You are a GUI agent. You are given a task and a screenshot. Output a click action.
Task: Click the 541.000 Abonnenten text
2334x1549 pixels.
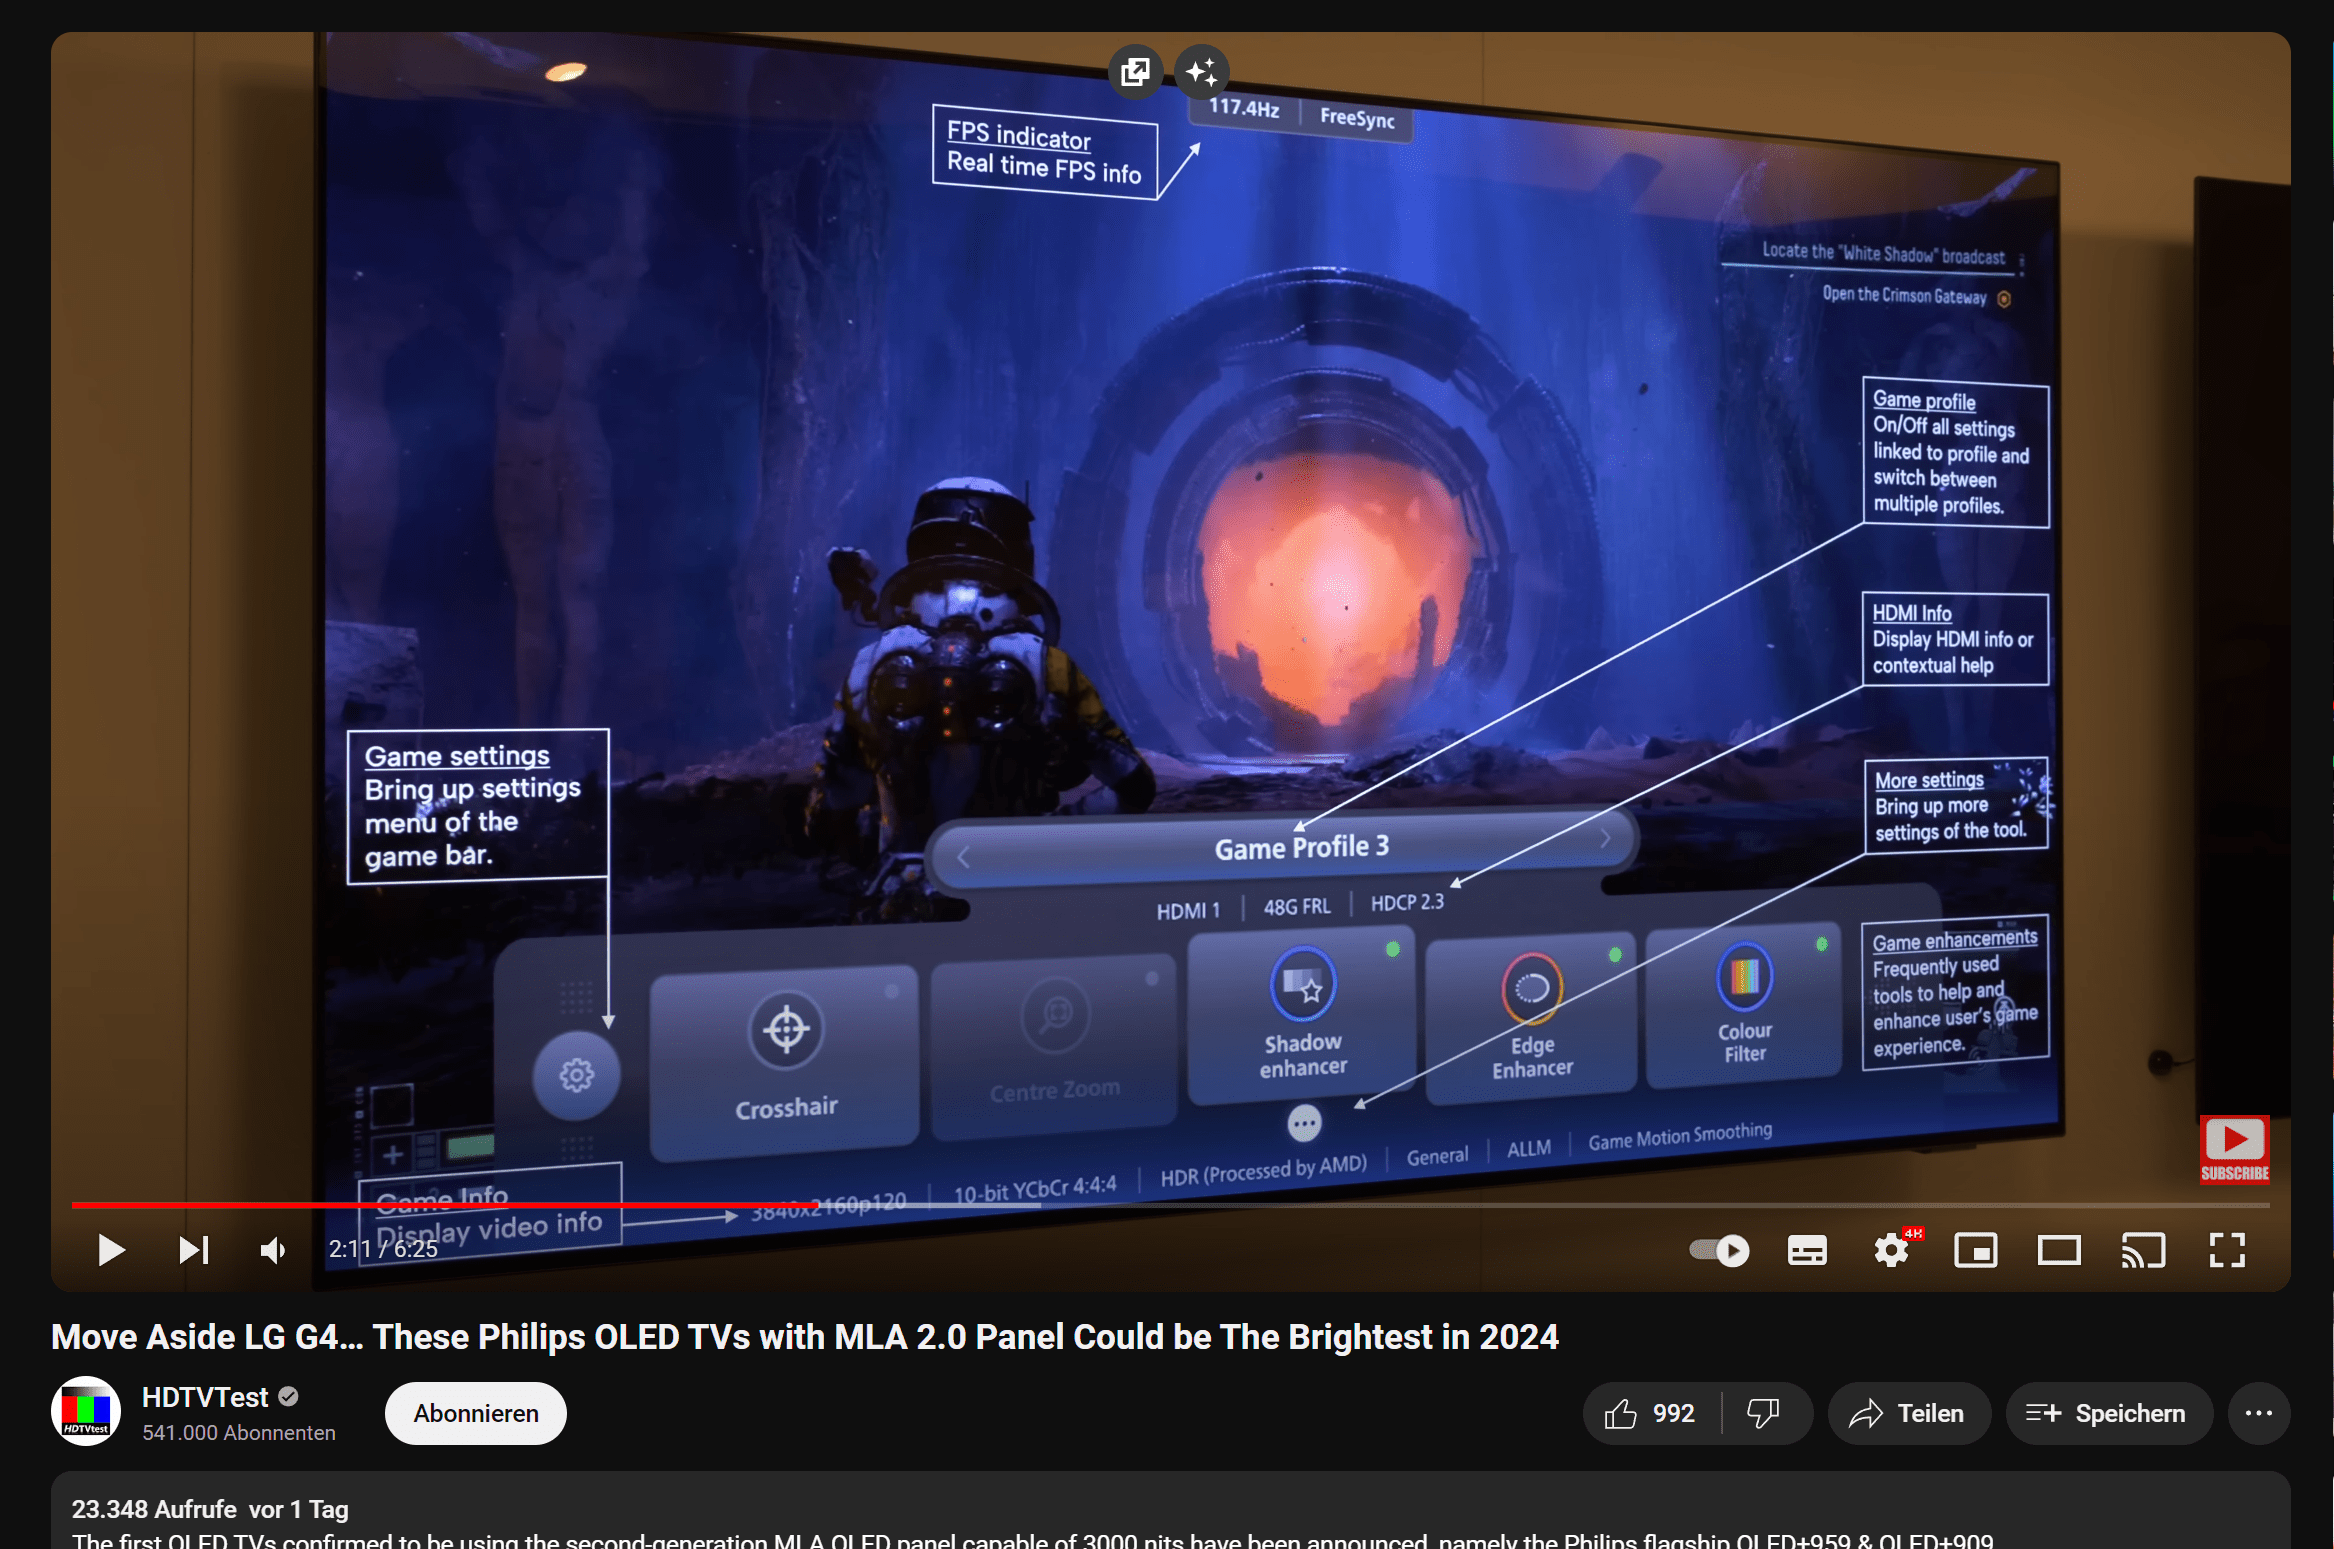[x=239, y=1433]
